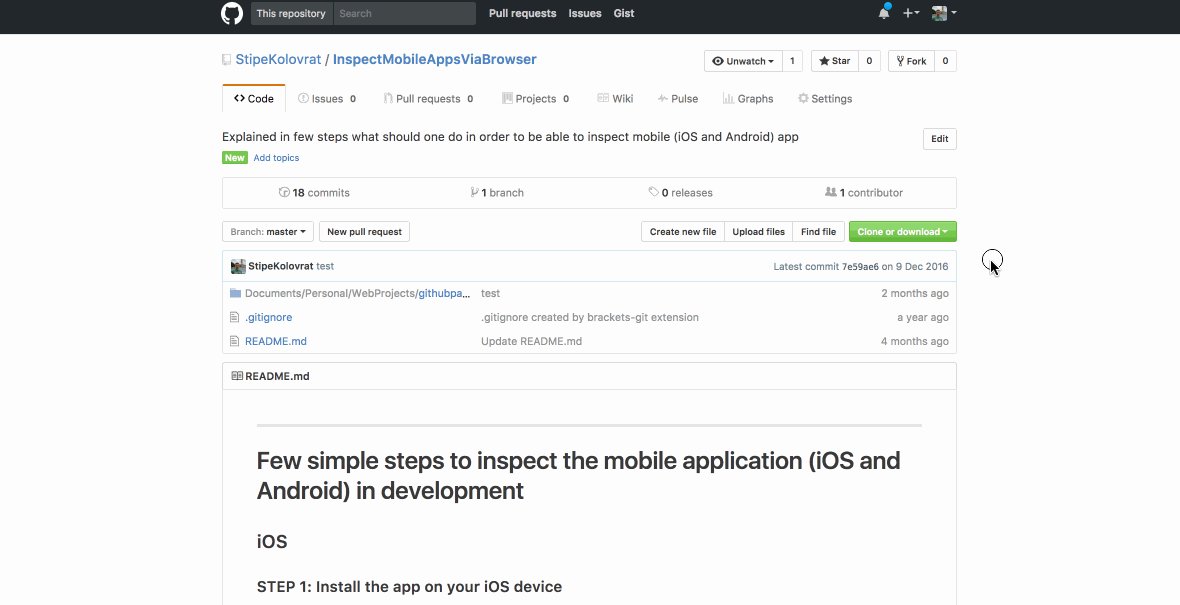Click the Edit description button
Viewport: 1180px width, 605px height.
point(939,139)
